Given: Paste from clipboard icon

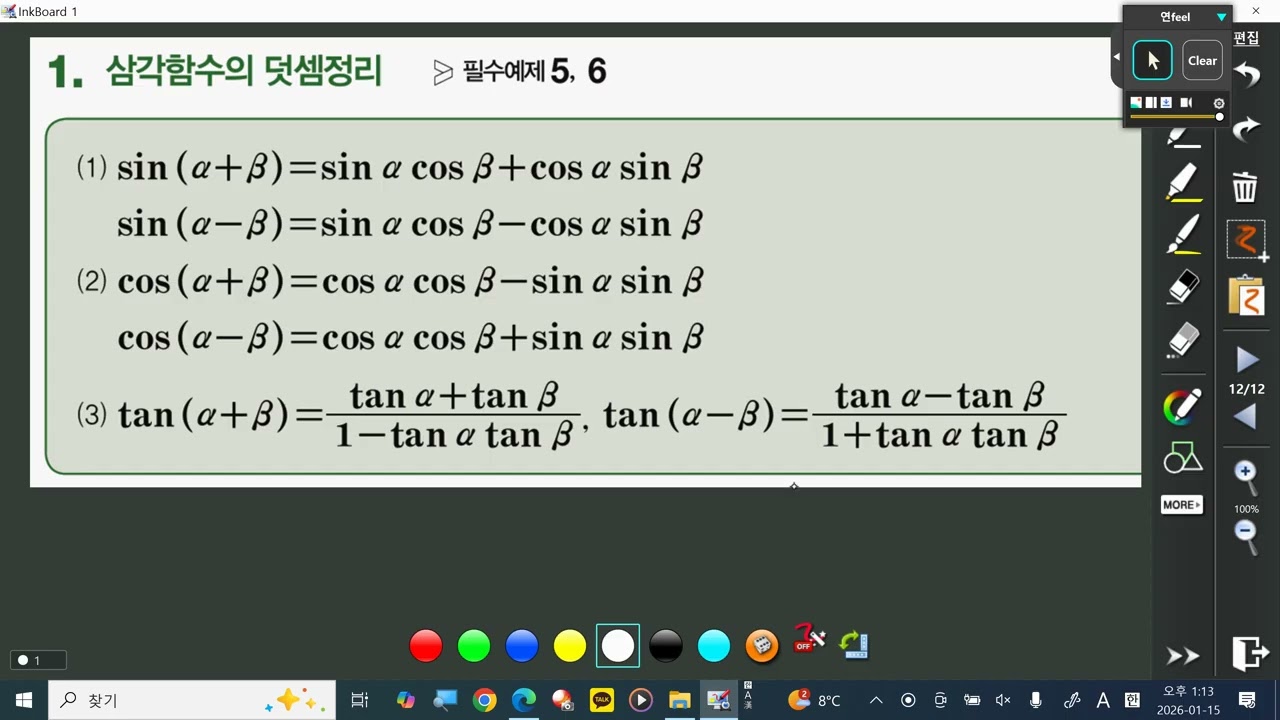Looking at the screenshot, I should point(1247,296).
